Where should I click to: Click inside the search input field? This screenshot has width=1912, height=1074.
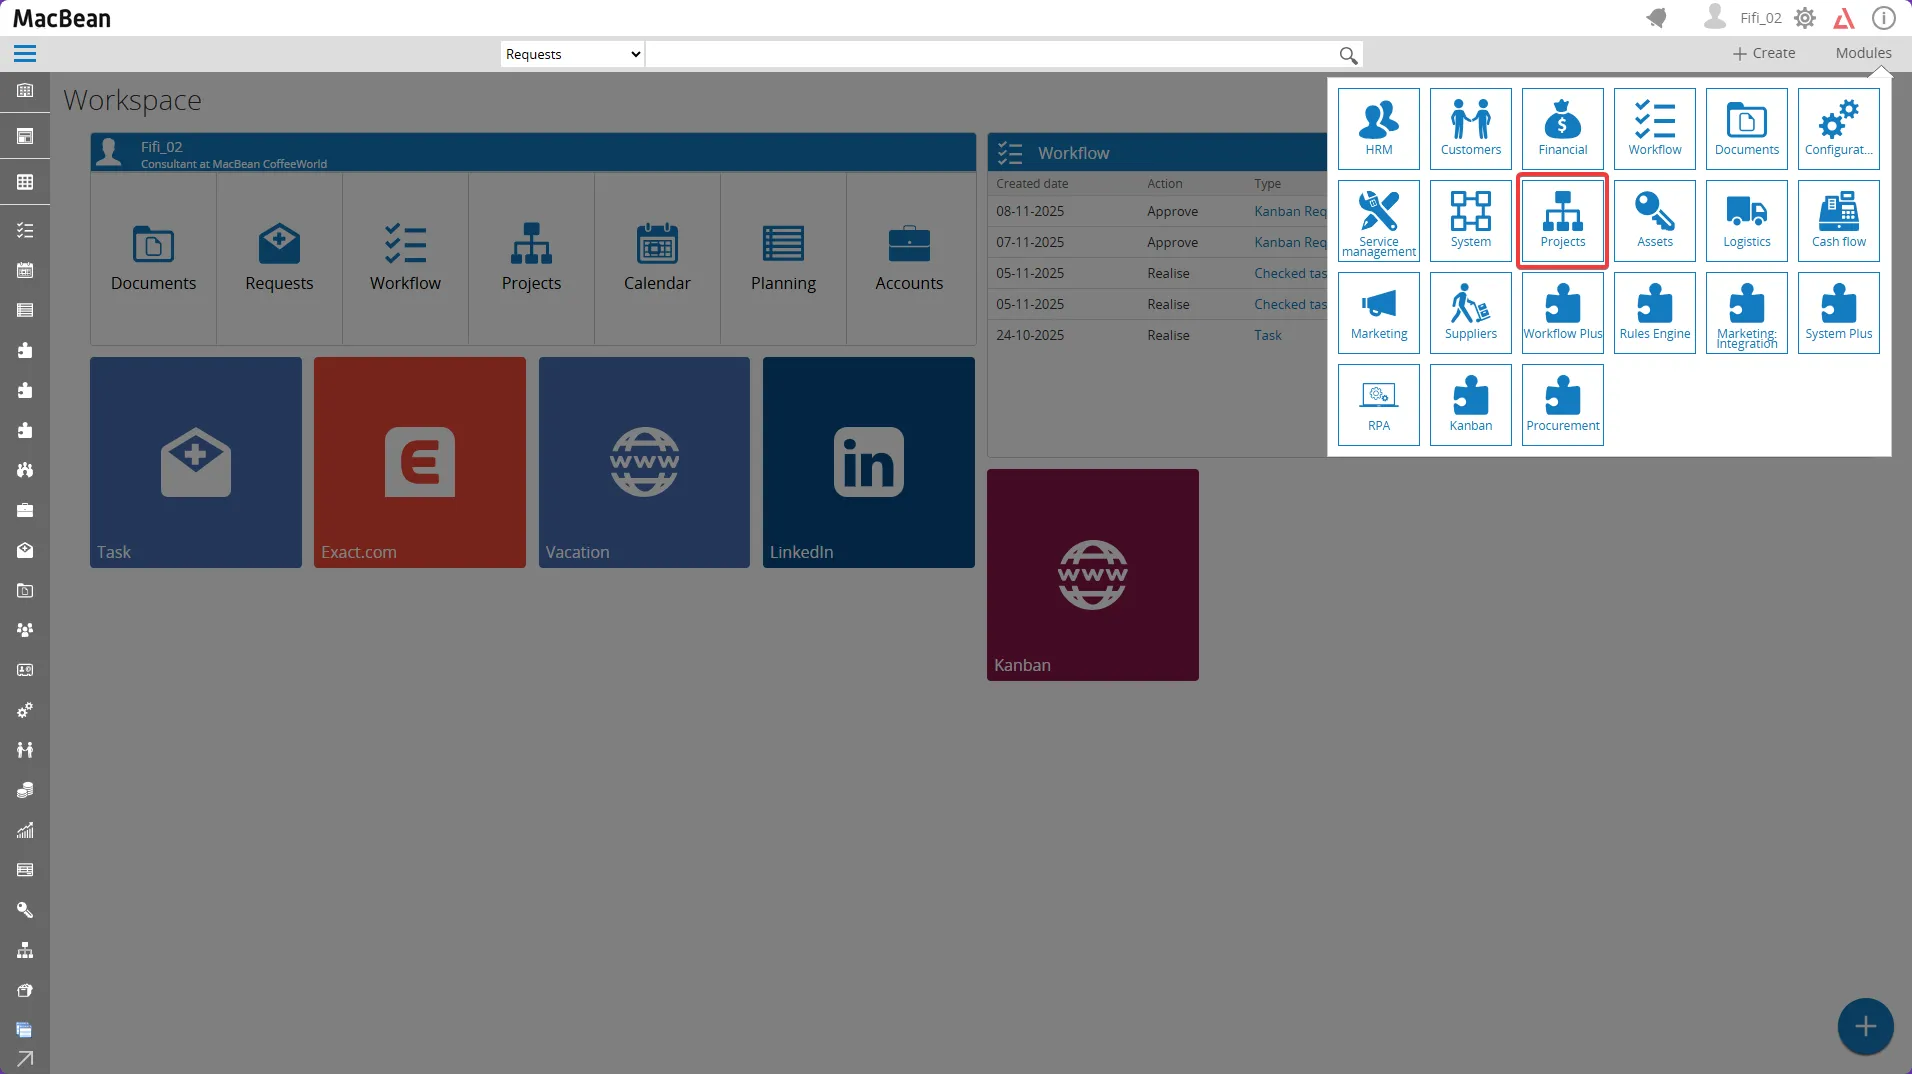click(x=990, y=54)
